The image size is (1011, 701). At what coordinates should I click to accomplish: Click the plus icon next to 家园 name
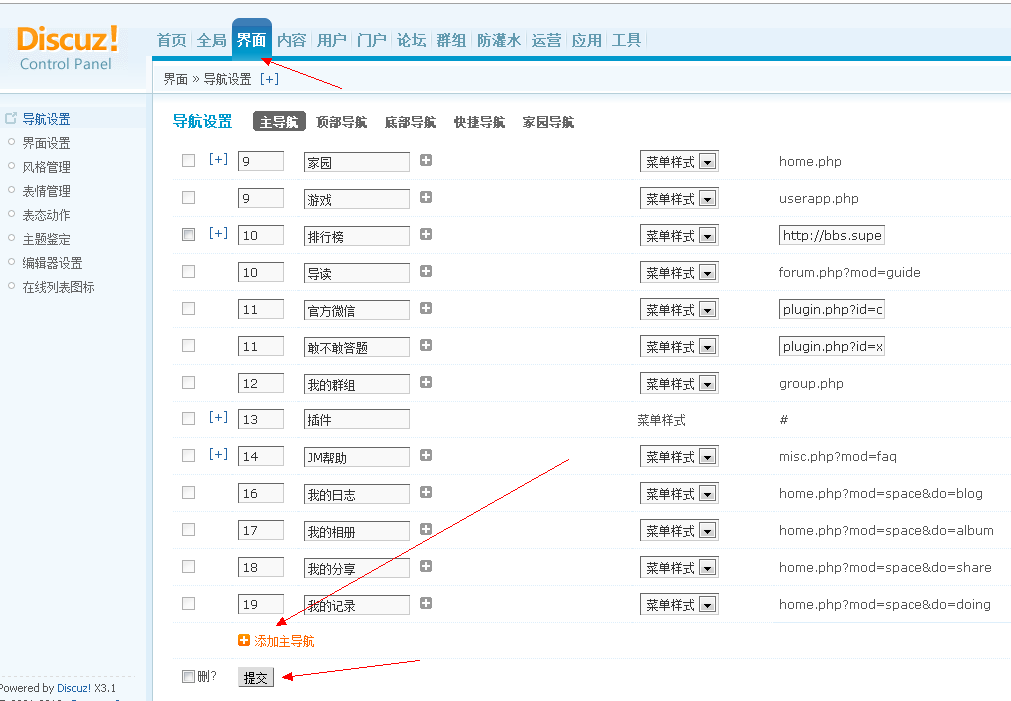click(x=426, y=160)
